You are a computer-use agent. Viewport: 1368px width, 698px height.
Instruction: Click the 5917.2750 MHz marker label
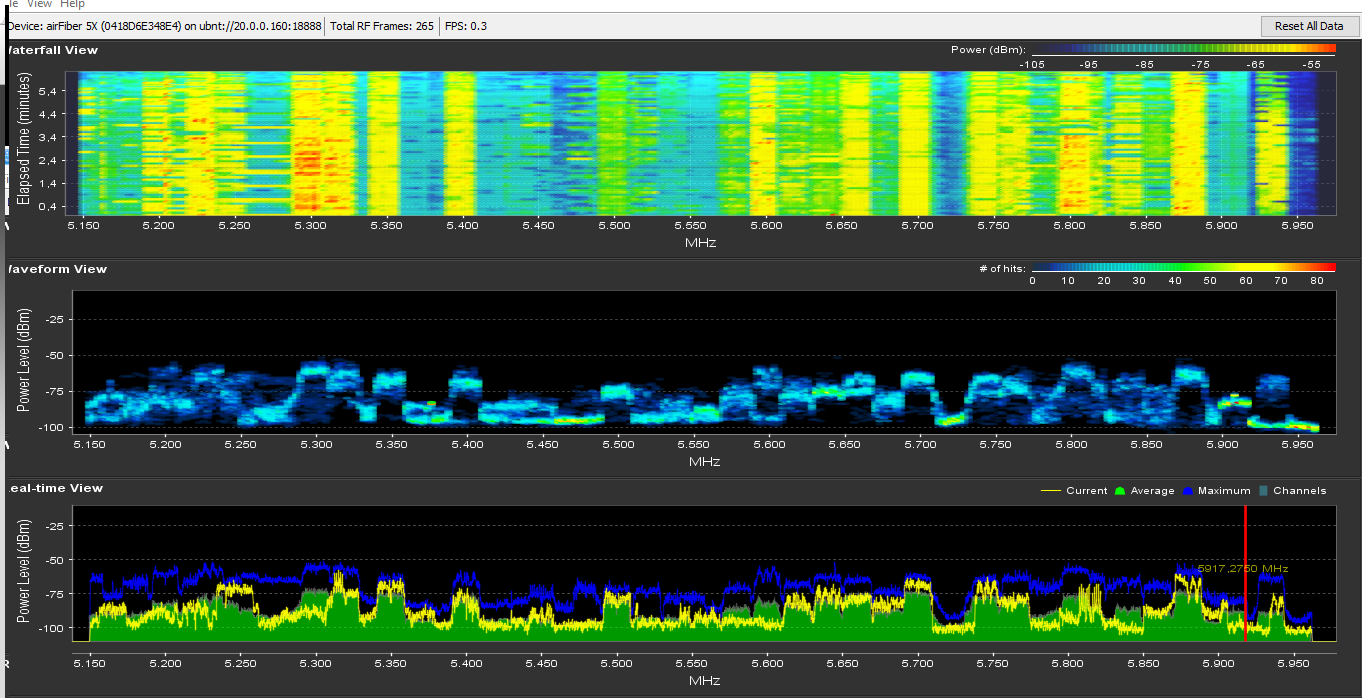[1242, 569]
